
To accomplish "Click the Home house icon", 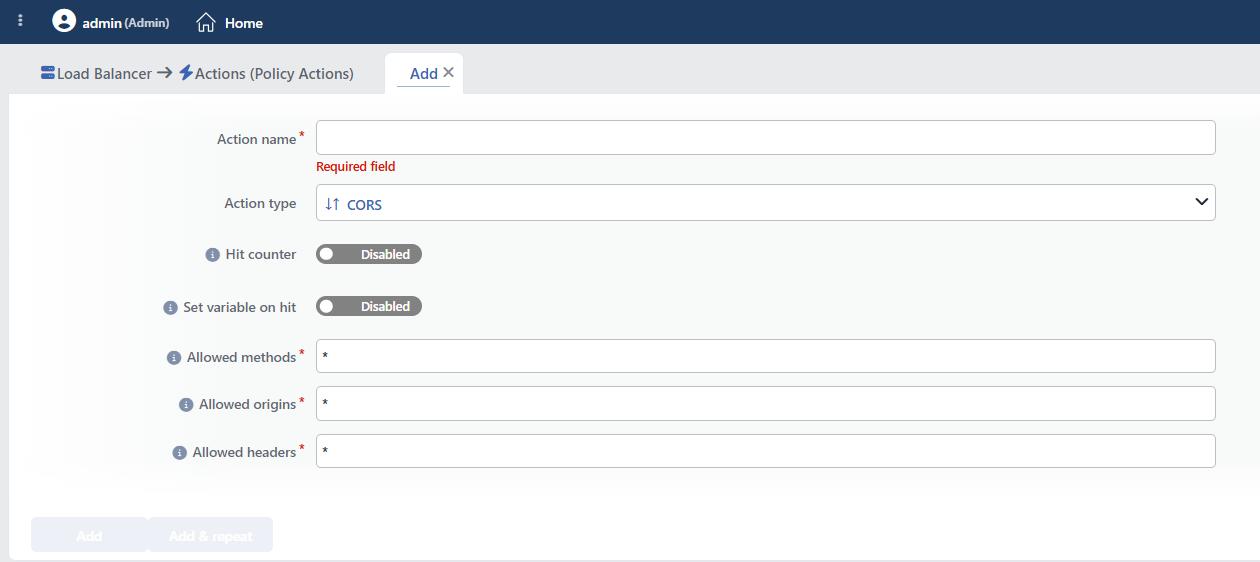I will tap(206, 22).
